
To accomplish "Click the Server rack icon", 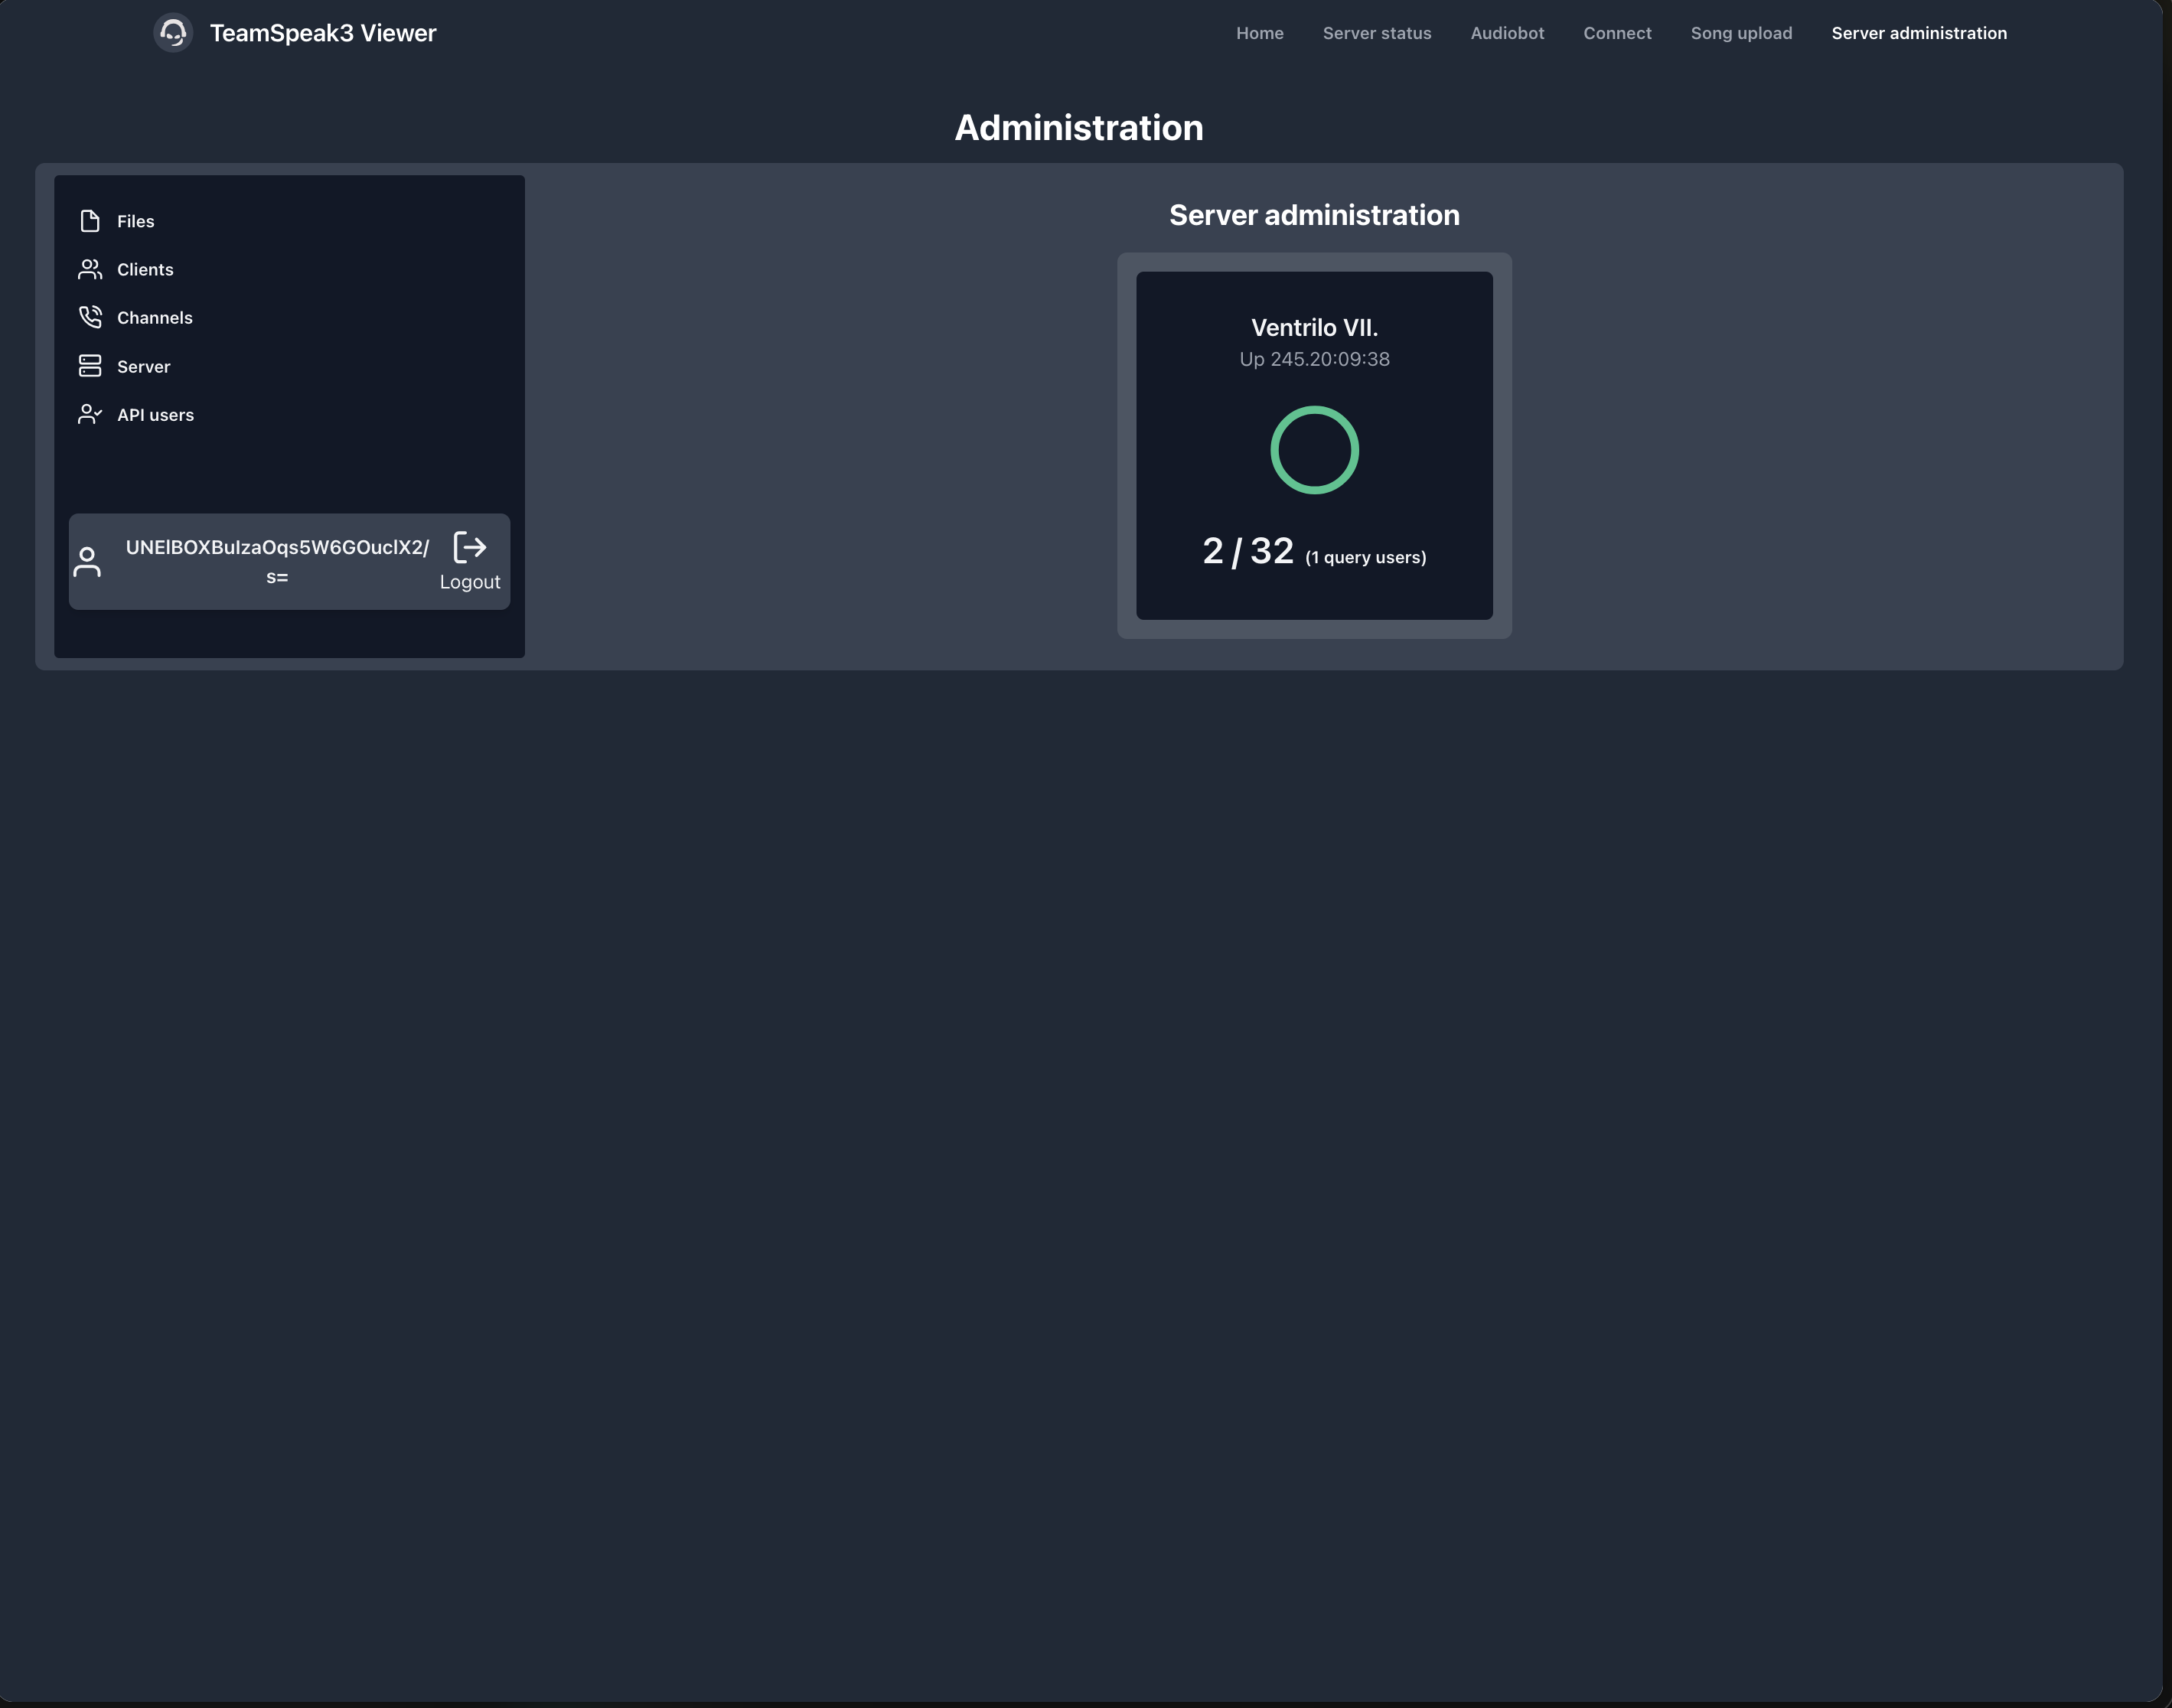I will click(90, 366).
